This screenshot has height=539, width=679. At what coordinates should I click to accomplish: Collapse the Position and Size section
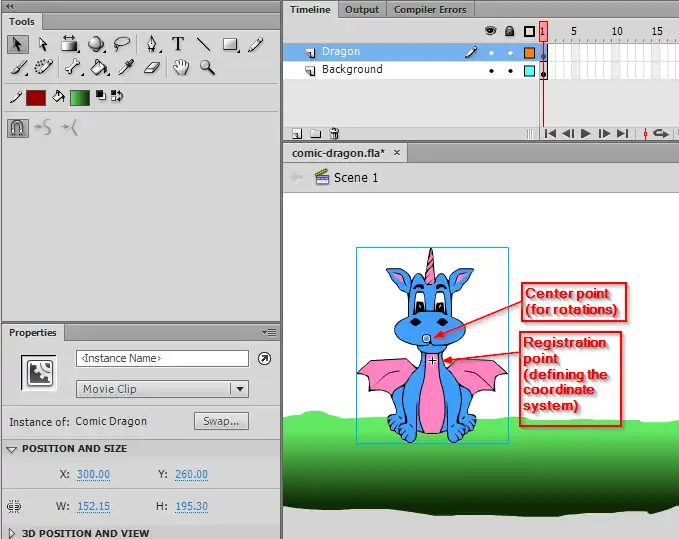(12, 449)
